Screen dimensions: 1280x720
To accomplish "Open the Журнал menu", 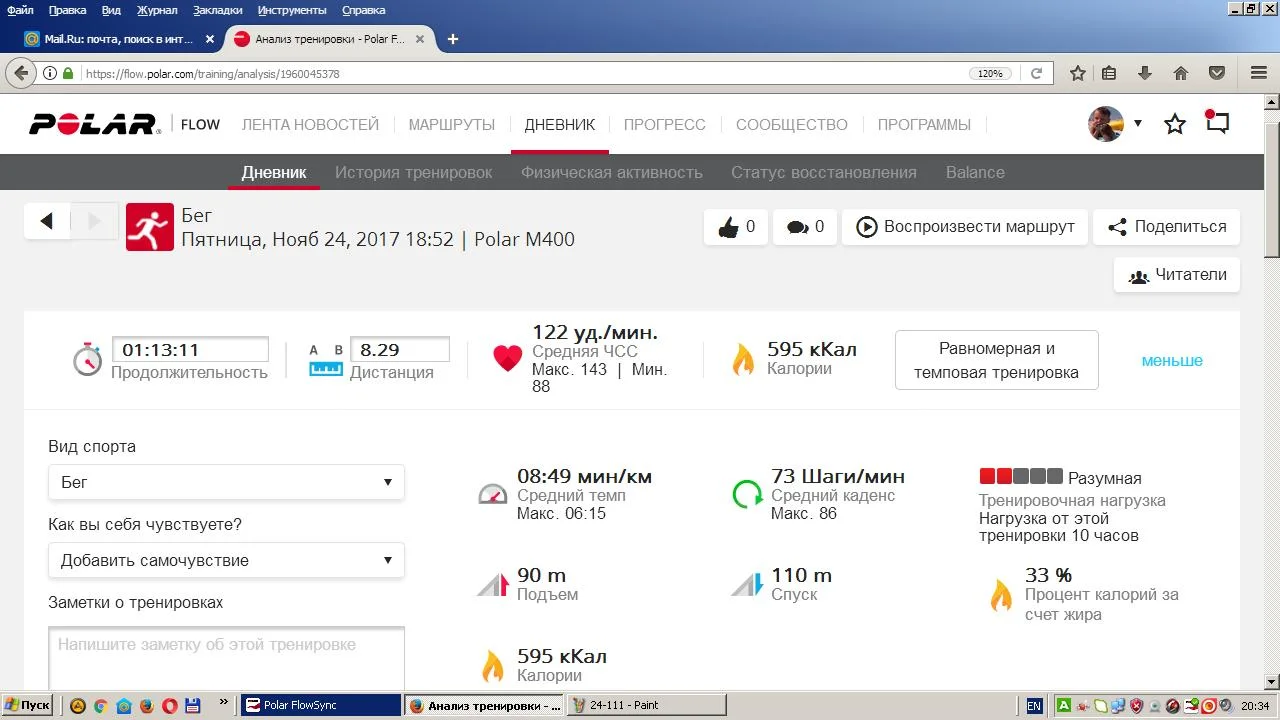I will [x=156, y=10].
